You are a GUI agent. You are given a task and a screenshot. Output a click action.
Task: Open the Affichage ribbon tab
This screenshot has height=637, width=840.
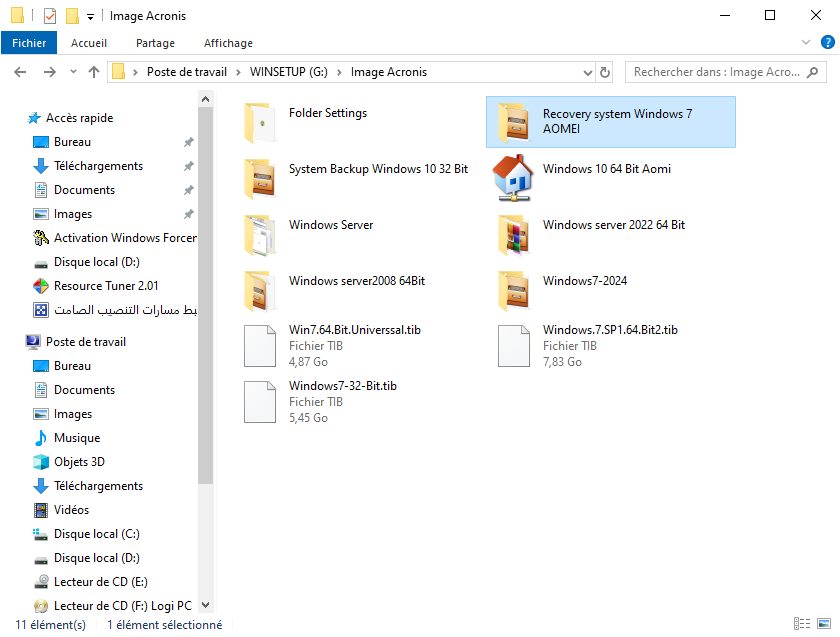click(x=228, y=43)
